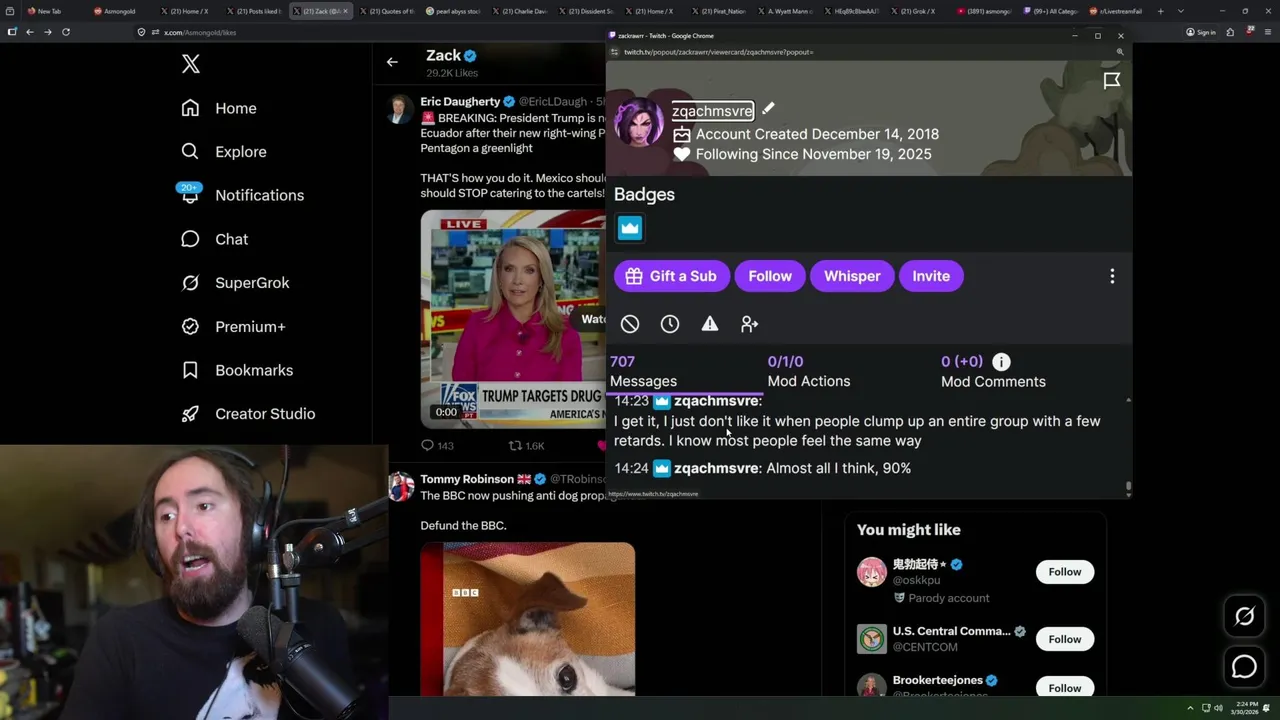Open the browser hamburger menu
The height and width of the screenshot is (720, 1280).
pyautogui.click(x=1267, y=32)
